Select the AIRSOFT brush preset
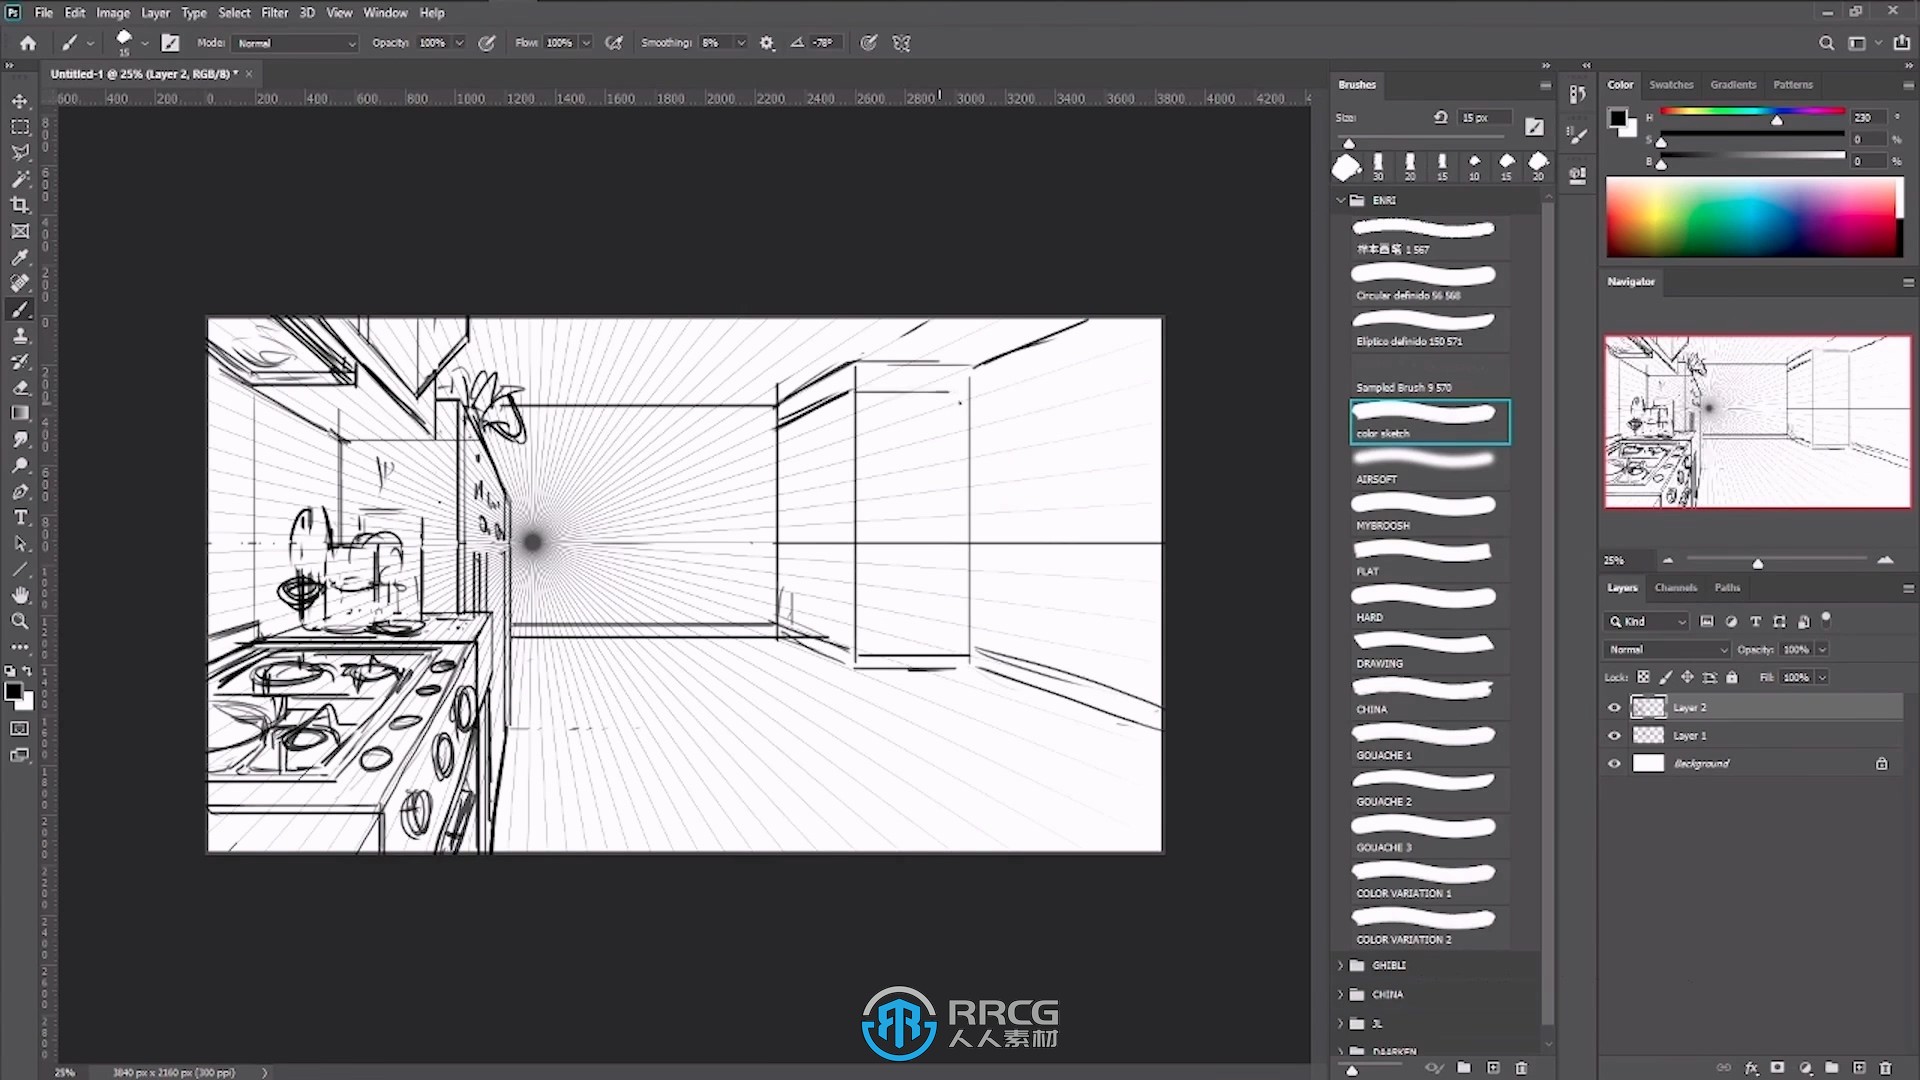 (1429, 467)
